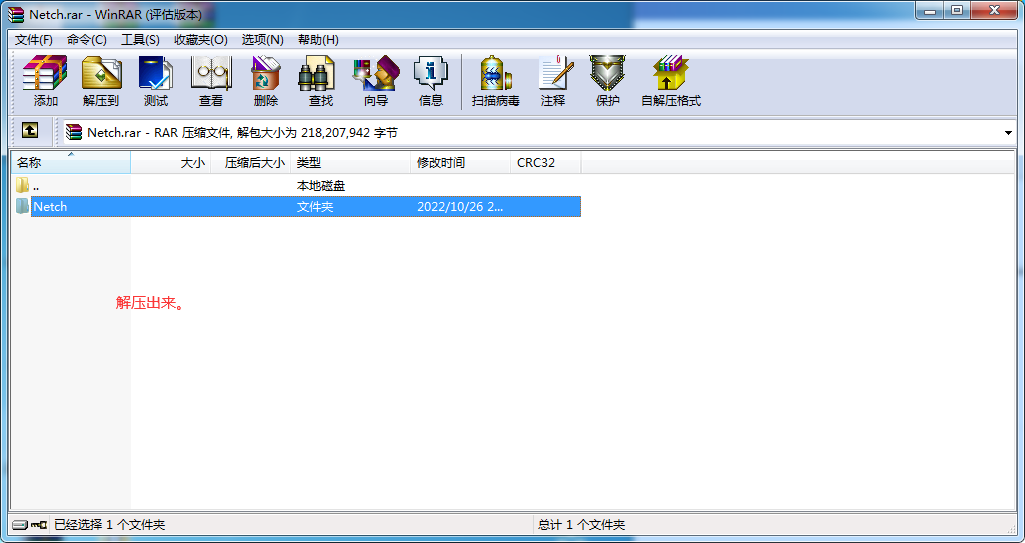Image resolution: width=1025 pixels, height=543 pixels.
Task: Open the File (文件) menu
Action: coord(33,39)
